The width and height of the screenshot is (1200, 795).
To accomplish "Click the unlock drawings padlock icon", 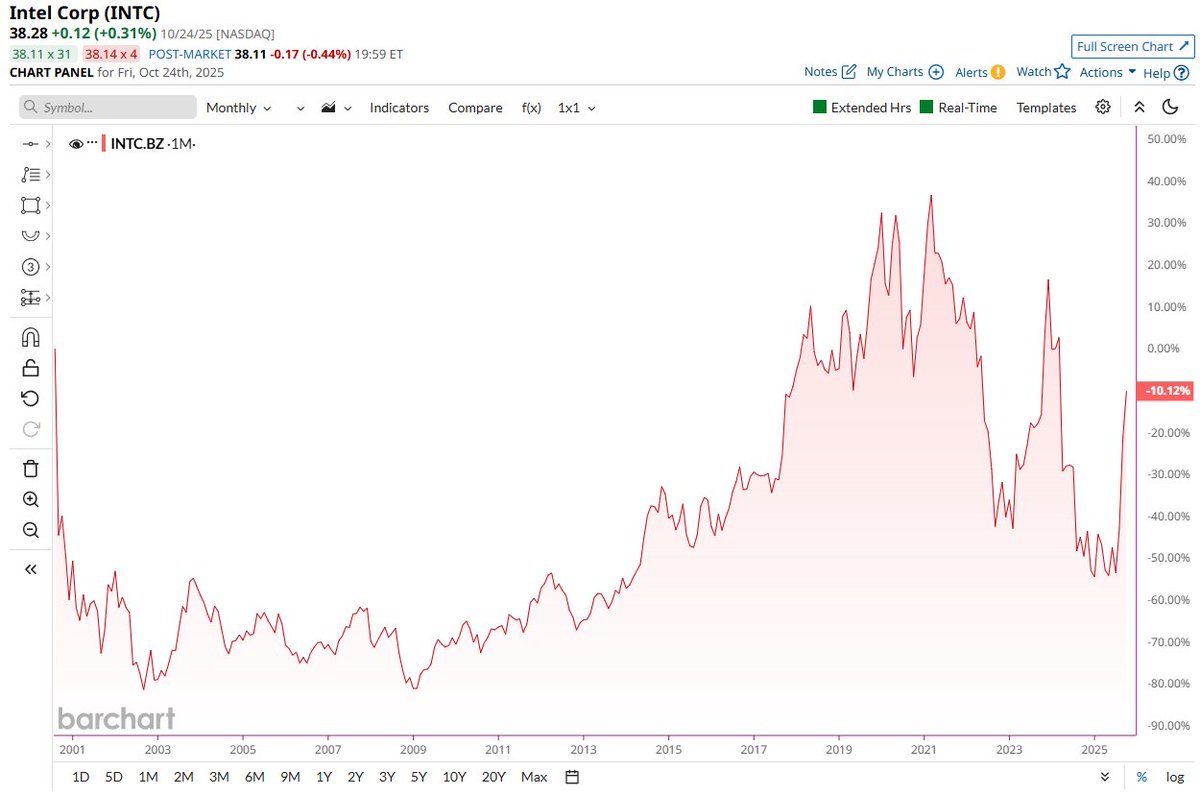I will [x=30, y=368].
